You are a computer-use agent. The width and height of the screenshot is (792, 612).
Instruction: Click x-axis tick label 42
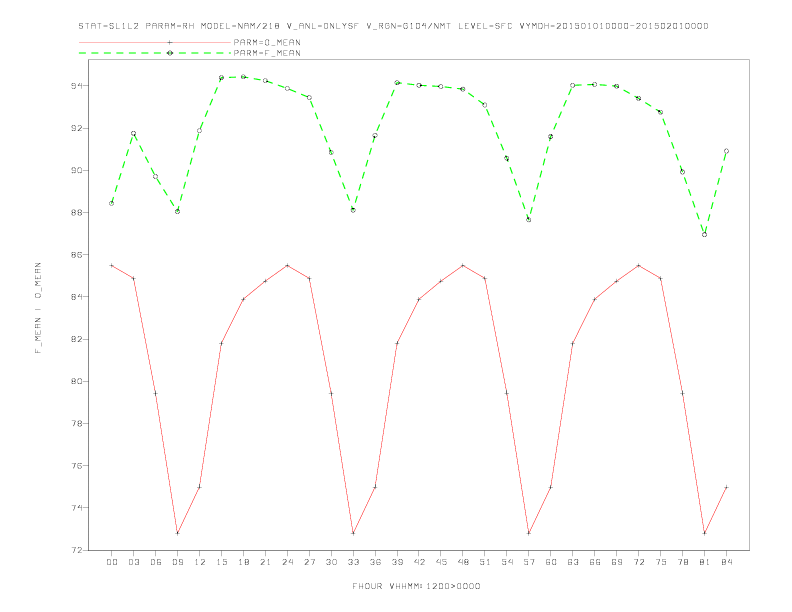click(419, 562)
